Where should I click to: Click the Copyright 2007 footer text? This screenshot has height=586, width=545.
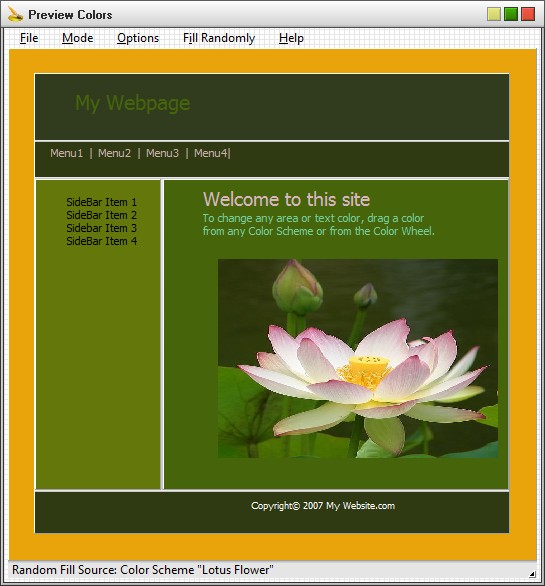click(x=323, y=506)
